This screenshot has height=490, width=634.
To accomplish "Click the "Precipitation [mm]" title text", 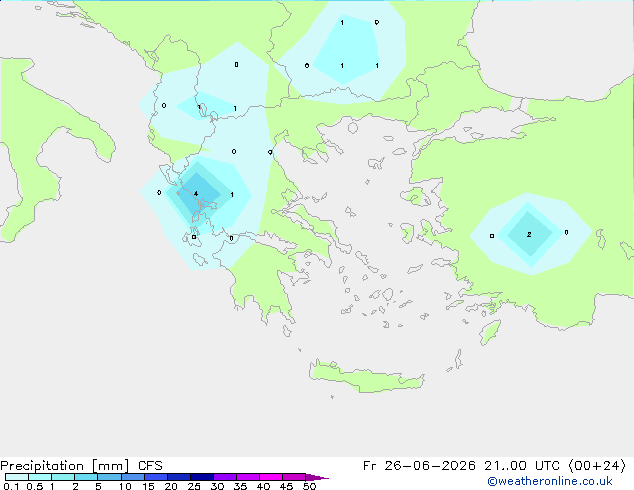I will pyautogui.click(x=65, y=466).
